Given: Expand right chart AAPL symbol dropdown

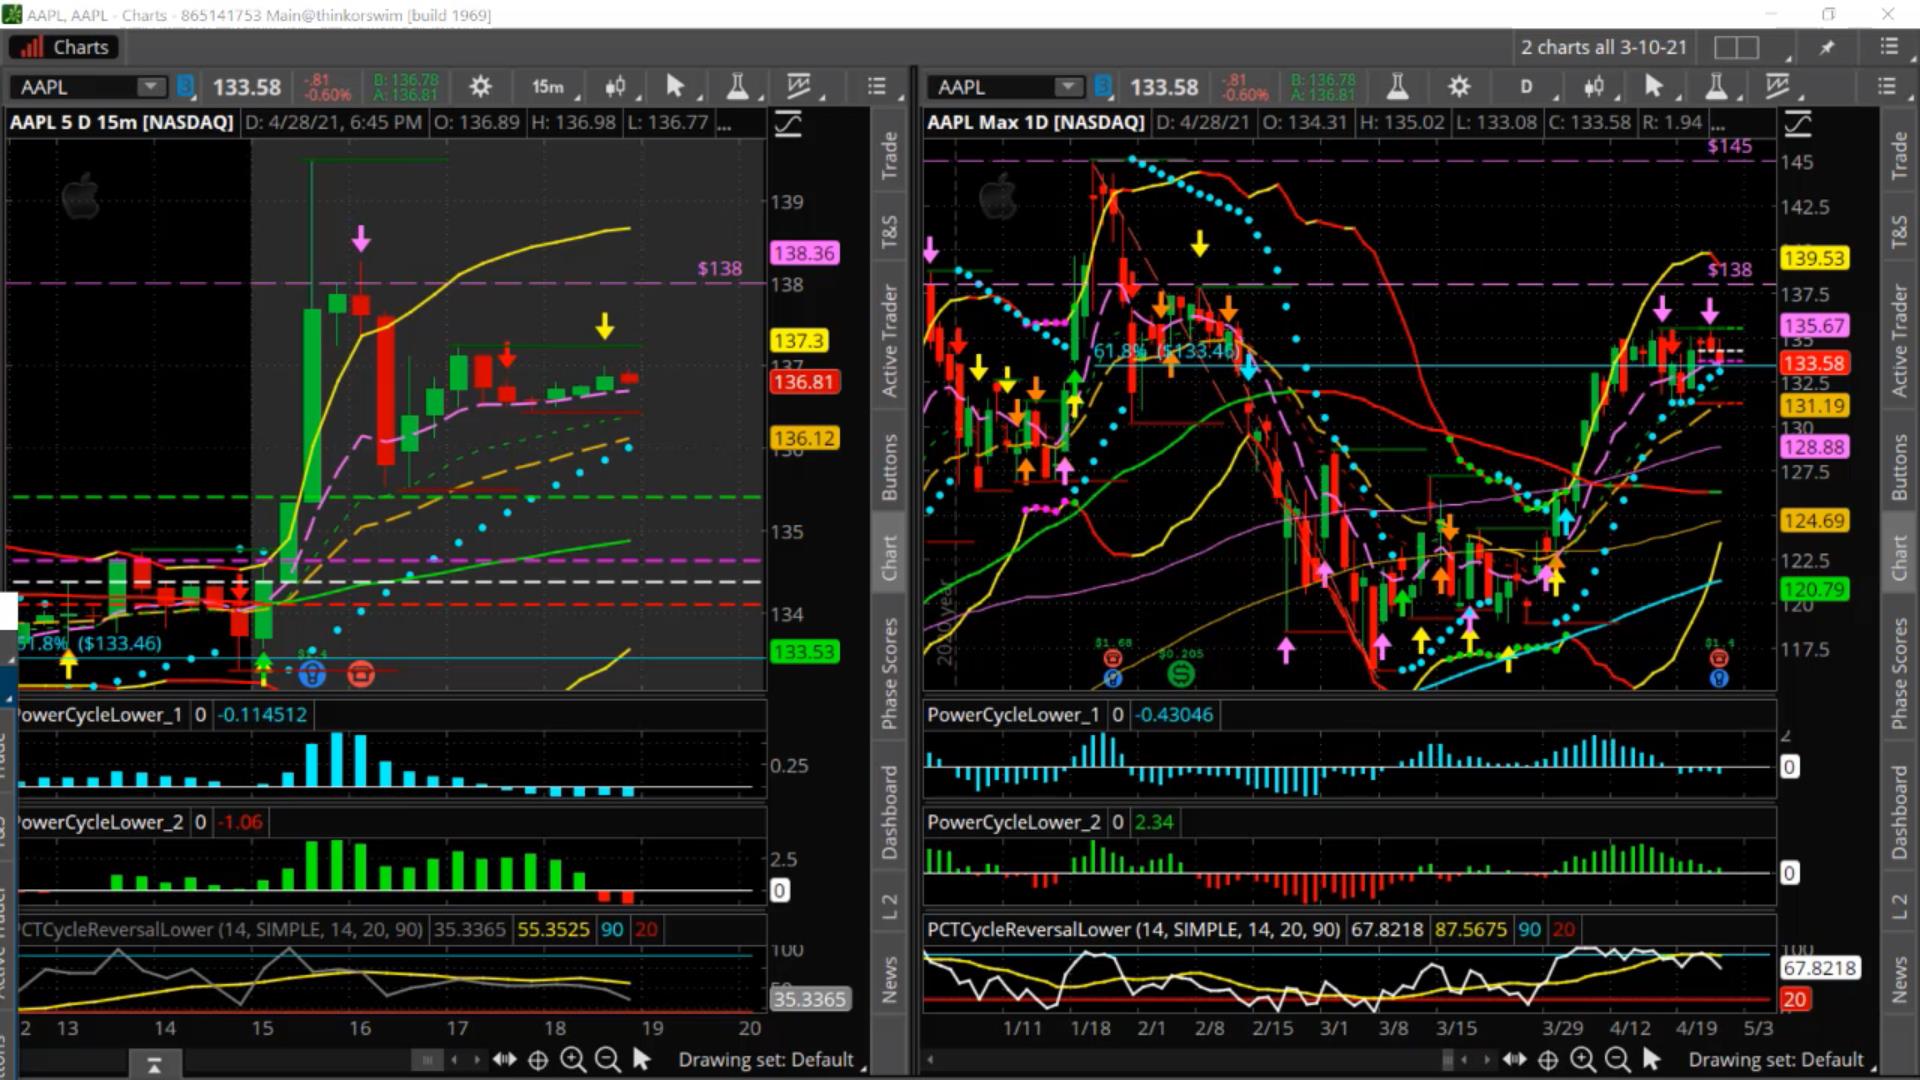Looking at the screenshot, I should pyautogui.click(x=1068, y=87).
